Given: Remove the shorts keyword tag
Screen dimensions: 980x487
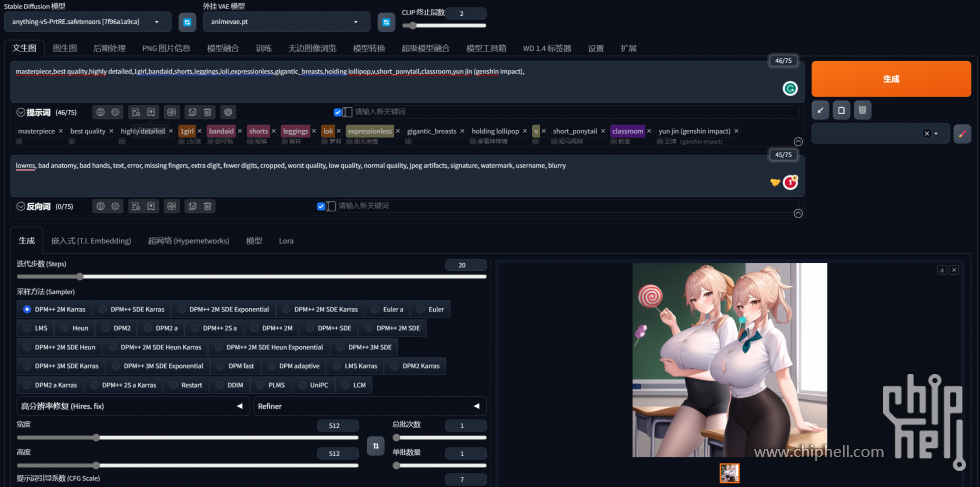Looking at the screenshot, I should [274, 131].
